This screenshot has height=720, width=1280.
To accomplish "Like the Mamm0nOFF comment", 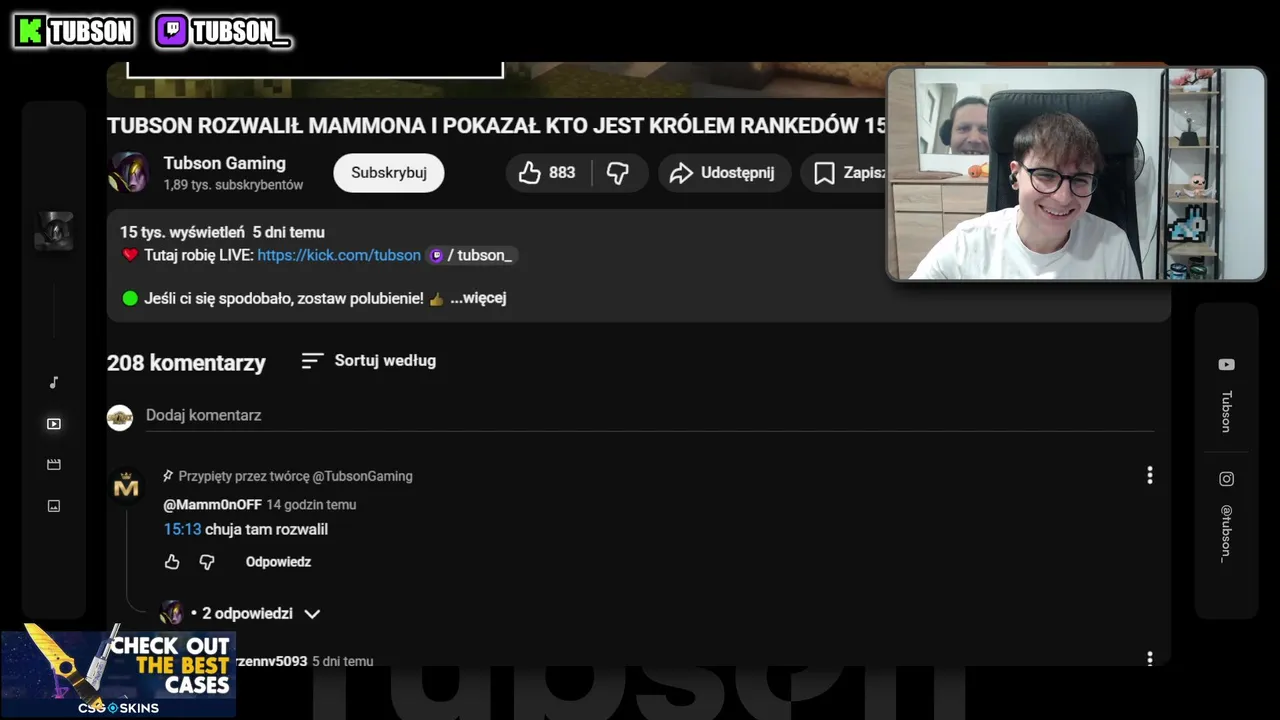I will (172, 562).
